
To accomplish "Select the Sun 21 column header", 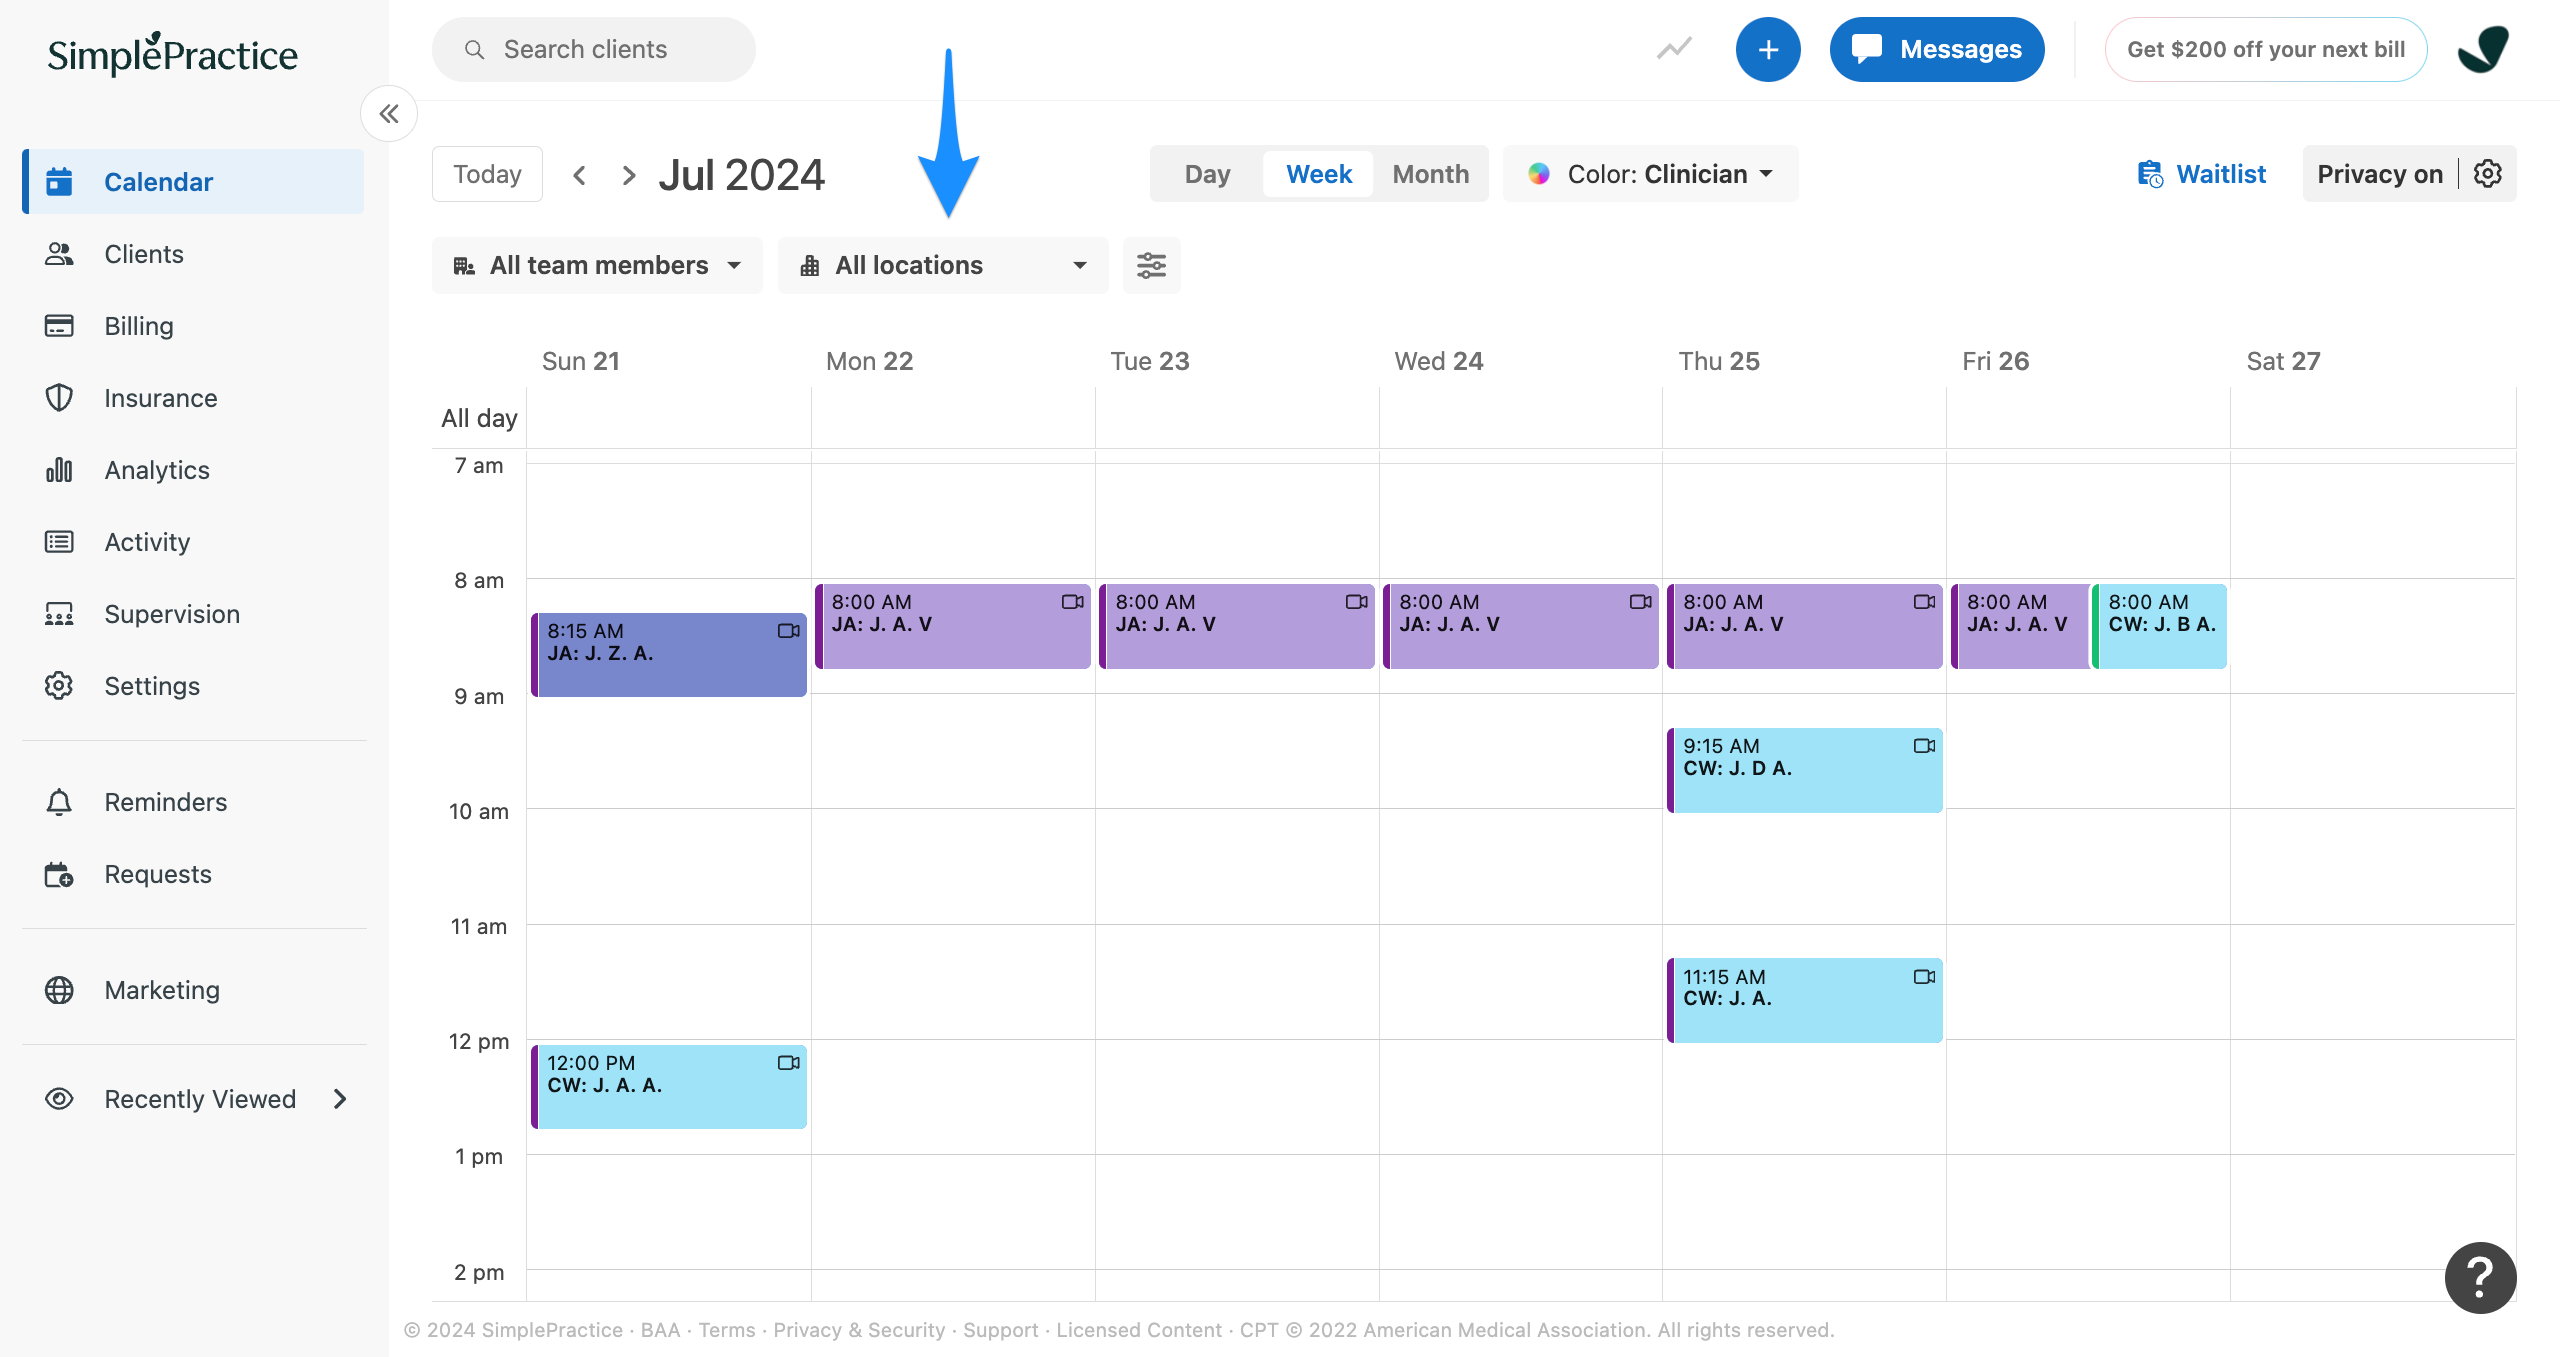I will click(581, 361).
